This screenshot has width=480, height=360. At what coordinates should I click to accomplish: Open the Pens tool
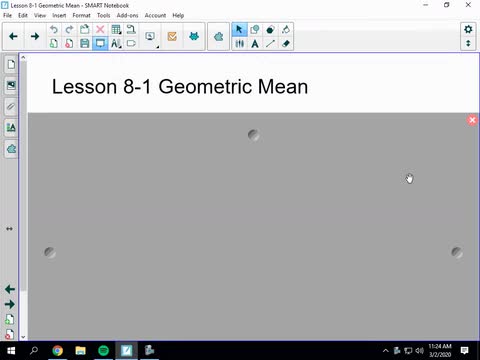coord(239,43)
